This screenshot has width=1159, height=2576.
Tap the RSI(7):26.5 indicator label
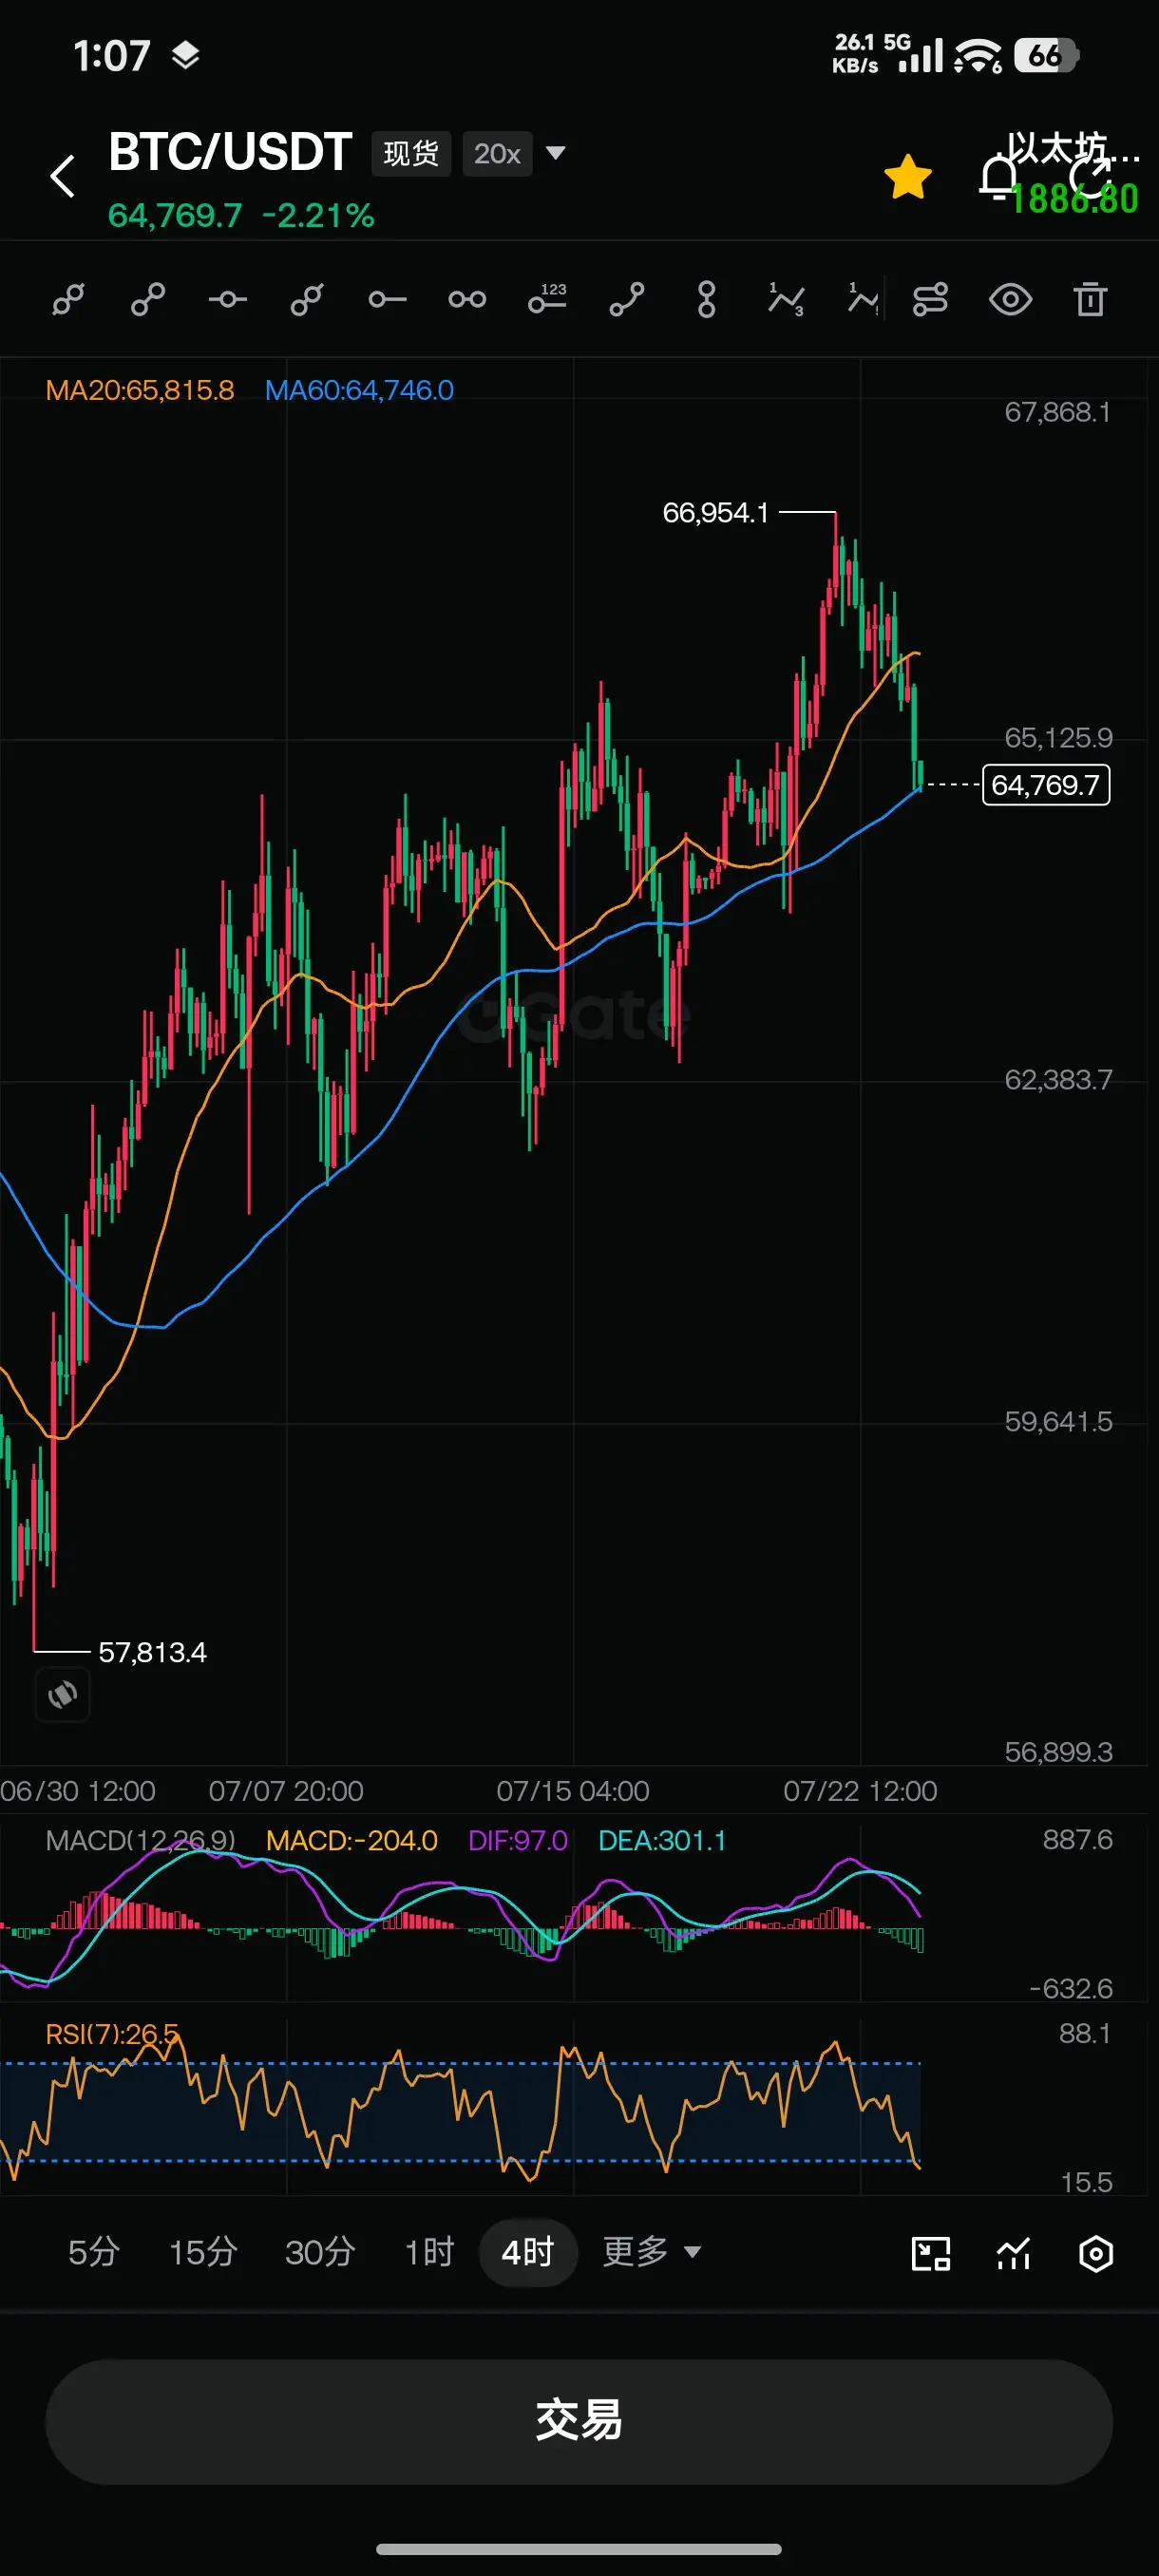112,2034
